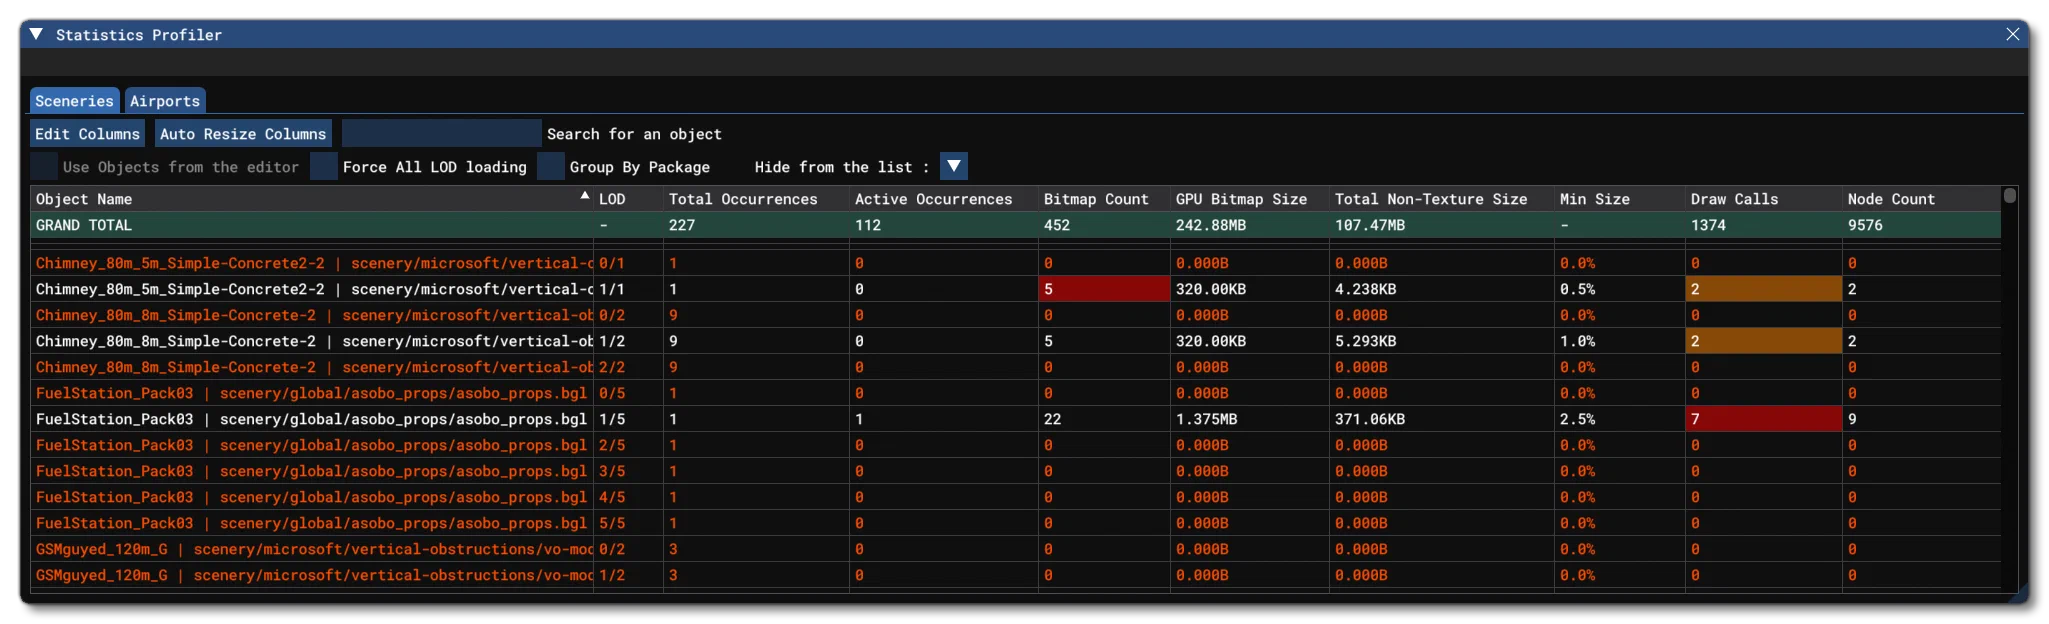Select Chimney_80m_5m_Simple-Concrete2-2 LOD 1/1 row
The image size is (2049, 624).
(1016, 289)
